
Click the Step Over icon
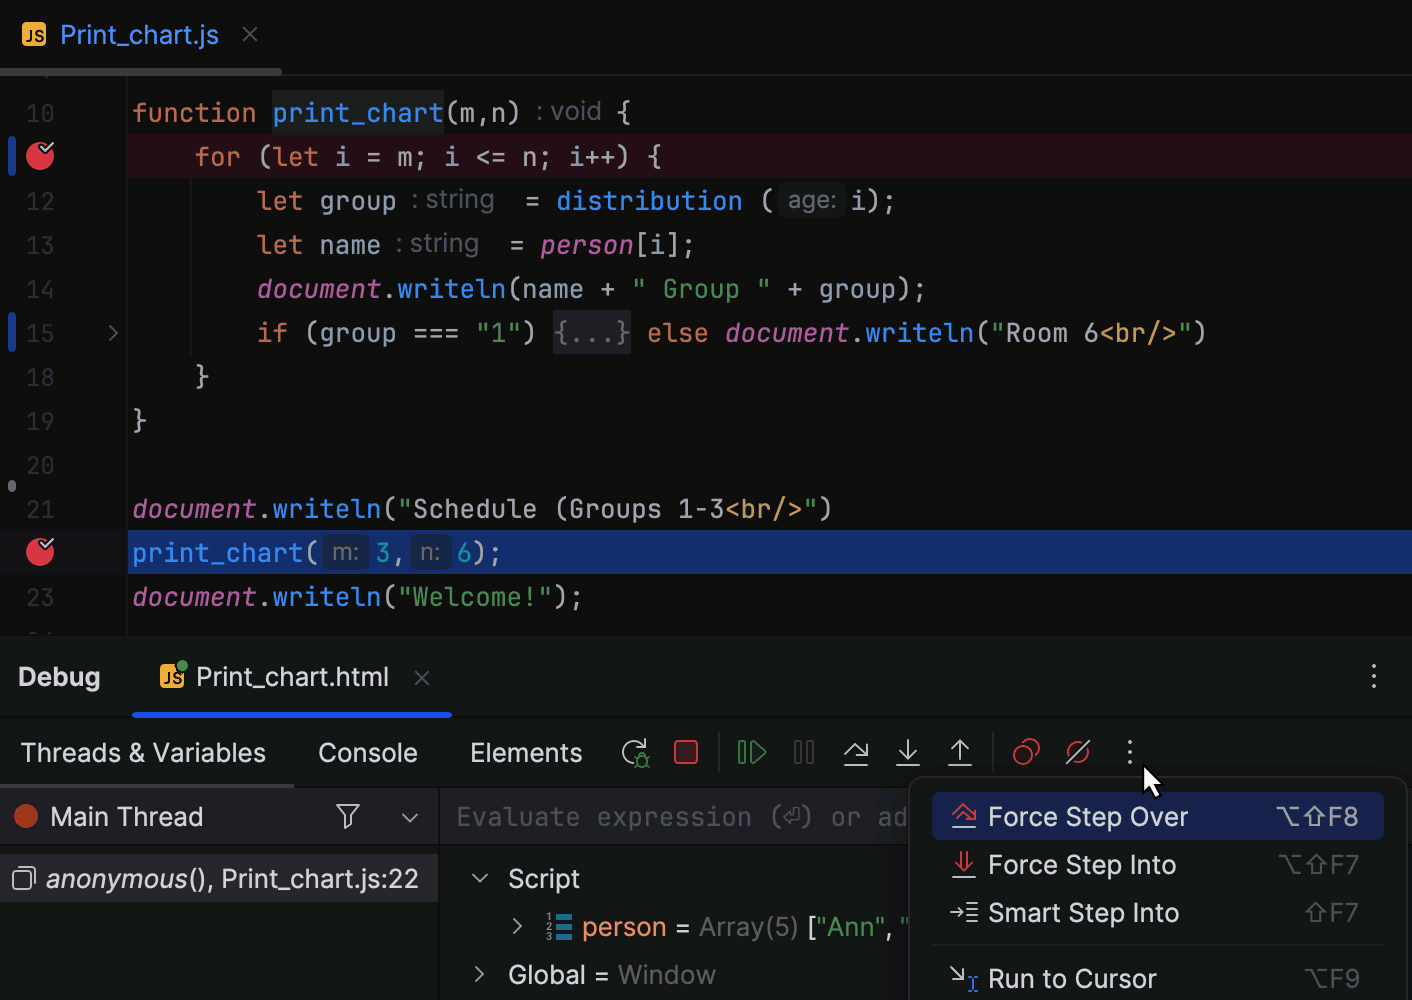tap(856, 752)
